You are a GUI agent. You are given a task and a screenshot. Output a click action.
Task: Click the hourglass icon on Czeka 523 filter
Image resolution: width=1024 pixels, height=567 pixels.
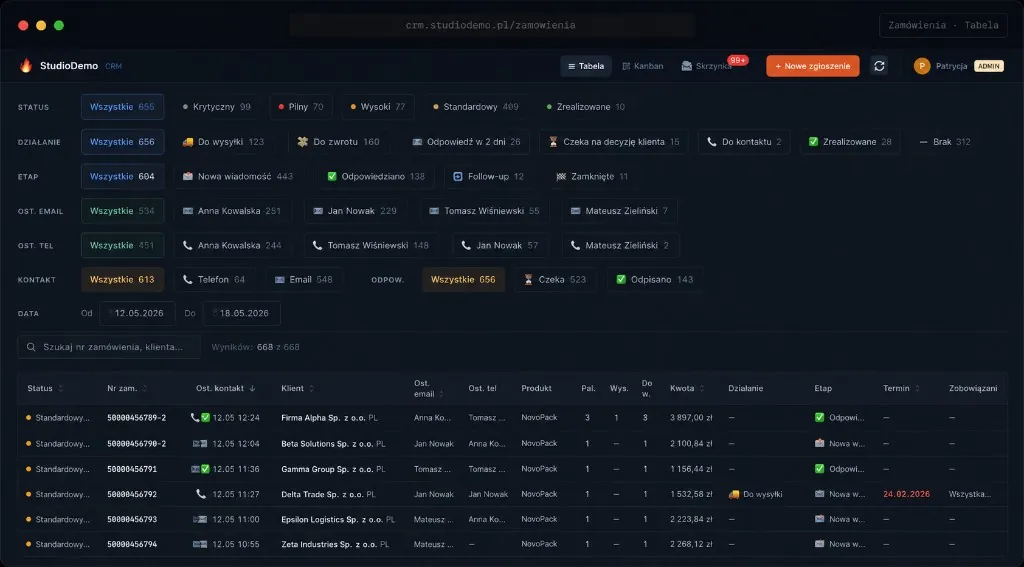(528, 280)
